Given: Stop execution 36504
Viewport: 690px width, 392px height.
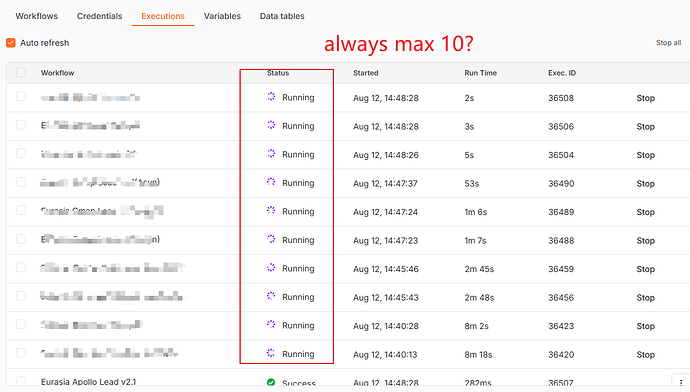Looking at the screenshot, I should (646, 155).
